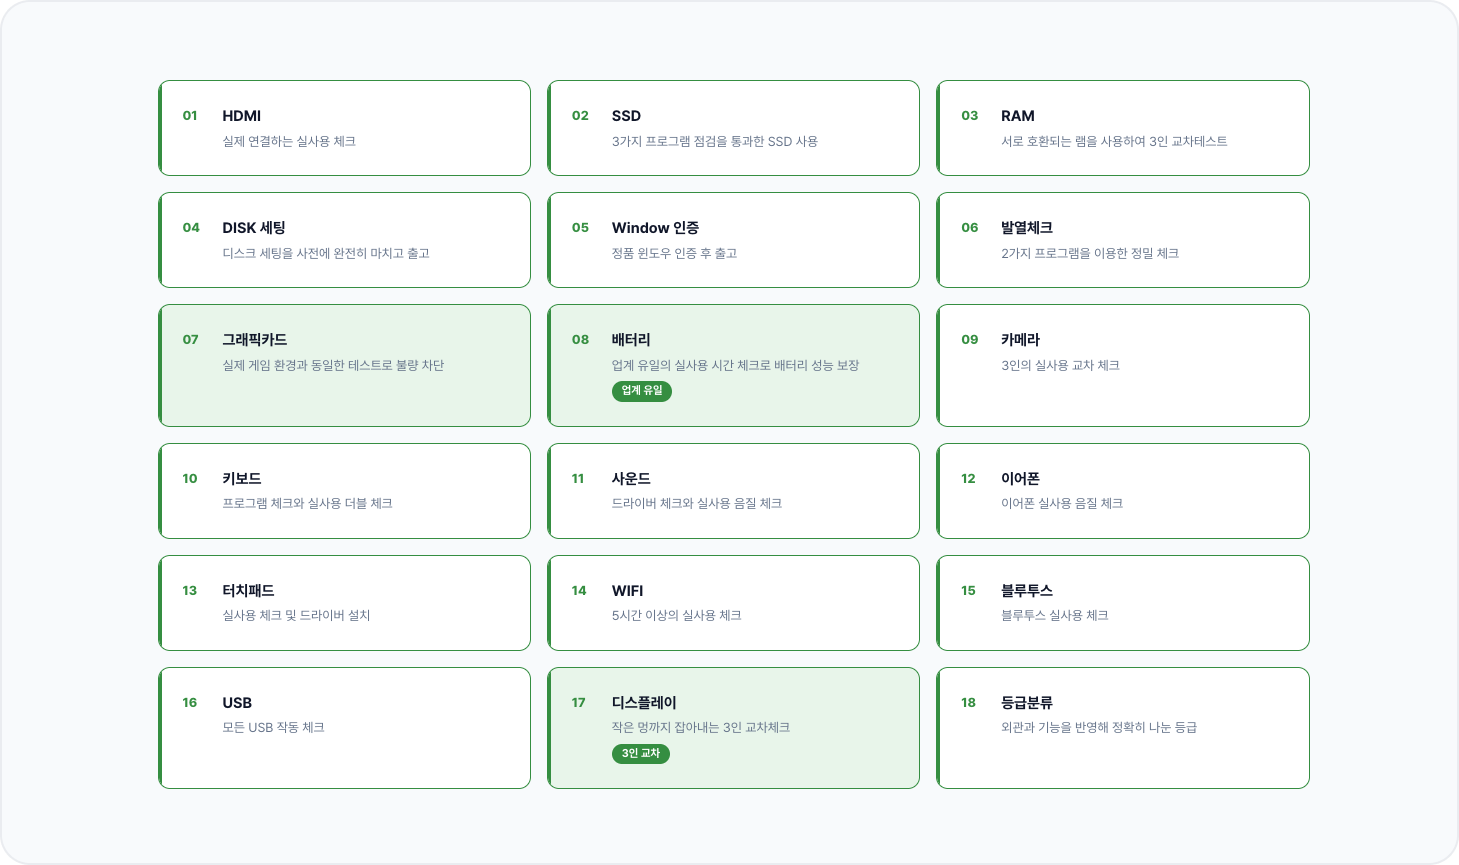Viewport: 1459px width, 865px height.
Task: Select the "이어폰" heading on card 12
Action: click(1021, 479)
